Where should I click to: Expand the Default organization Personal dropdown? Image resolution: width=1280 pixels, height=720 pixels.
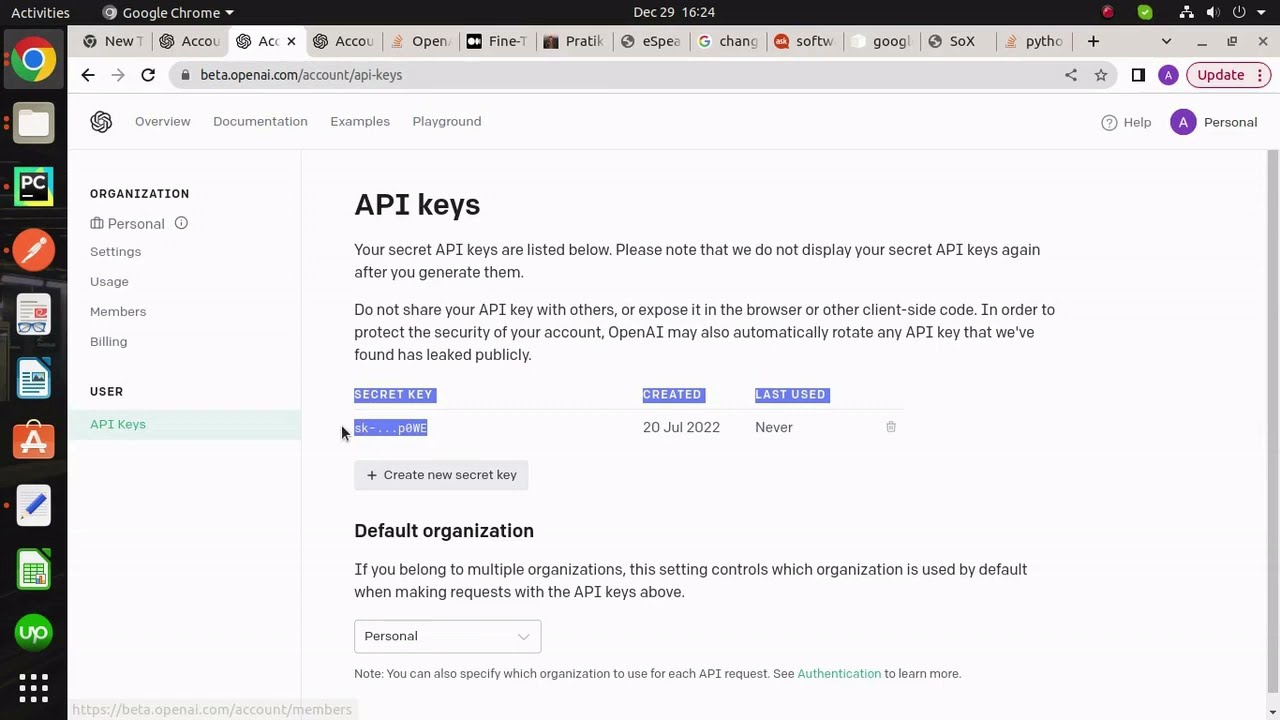(447, 636)
